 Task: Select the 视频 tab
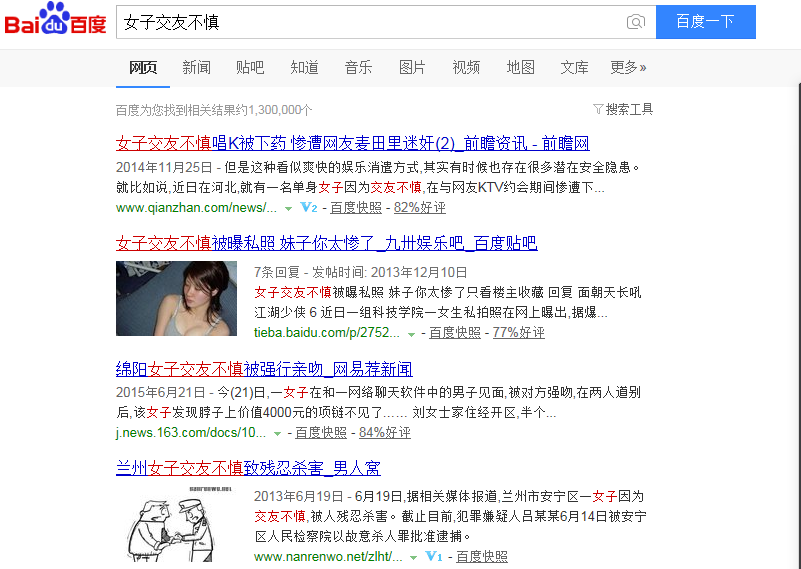(x=466, y=67)
